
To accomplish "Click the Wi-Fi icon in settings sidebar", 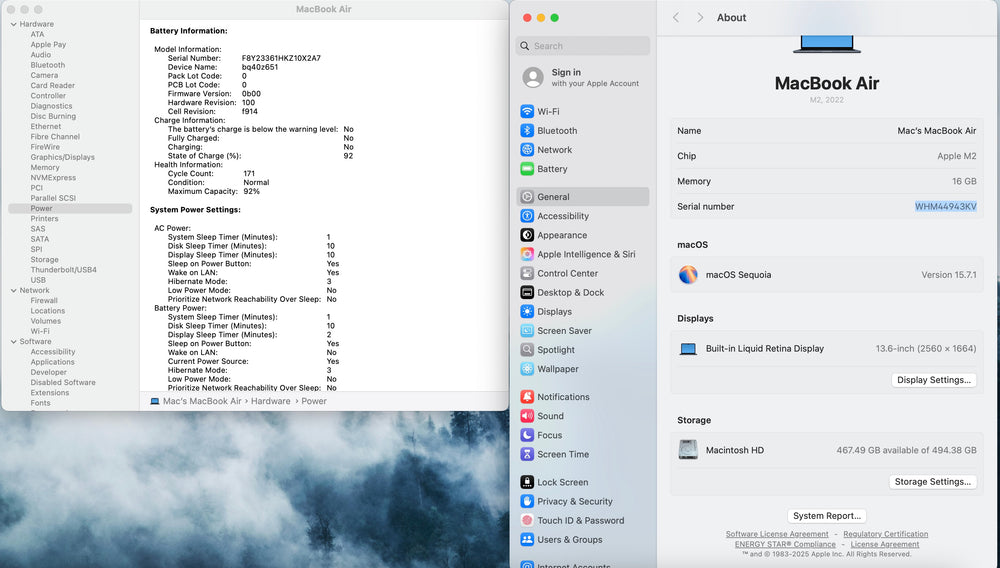I will pos(527,112).
